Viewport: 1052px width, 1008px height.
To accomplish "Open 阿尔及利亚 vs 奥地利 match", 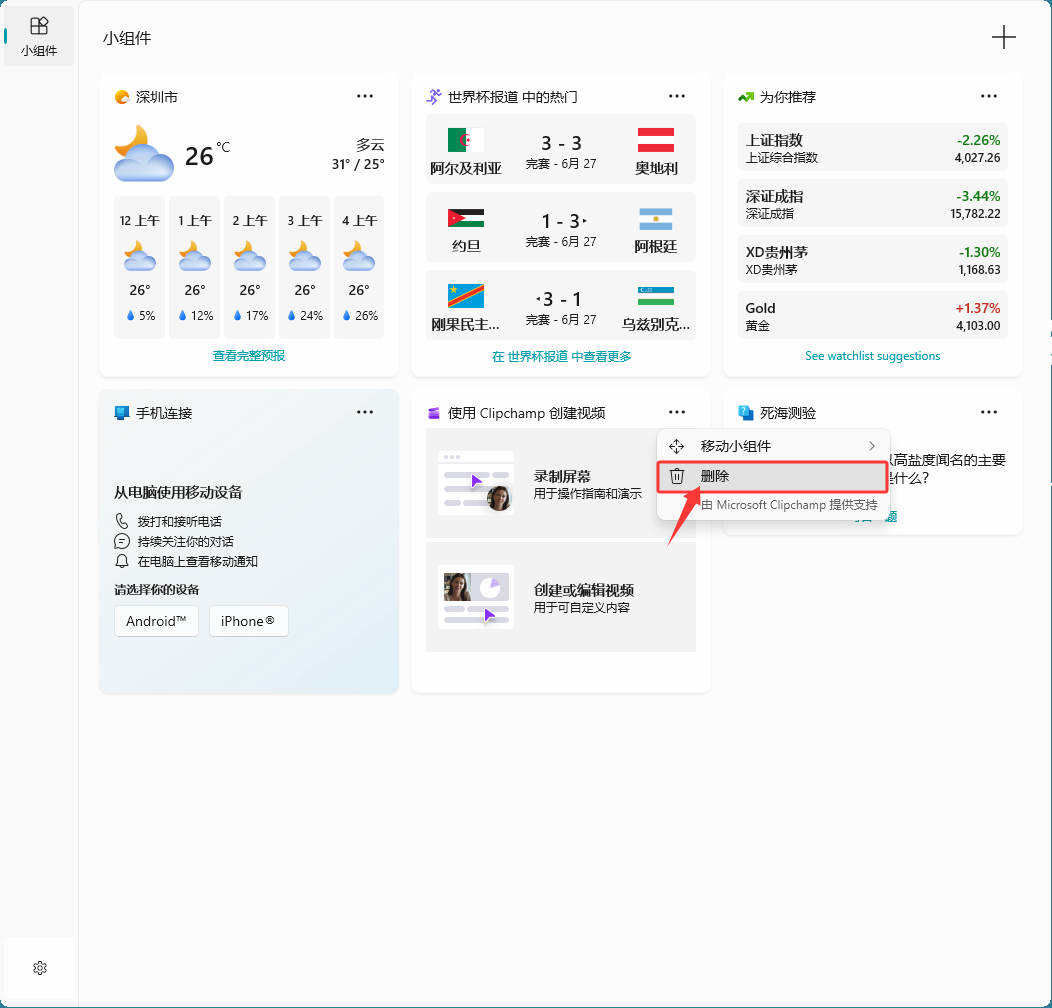I will coord(561,149).
